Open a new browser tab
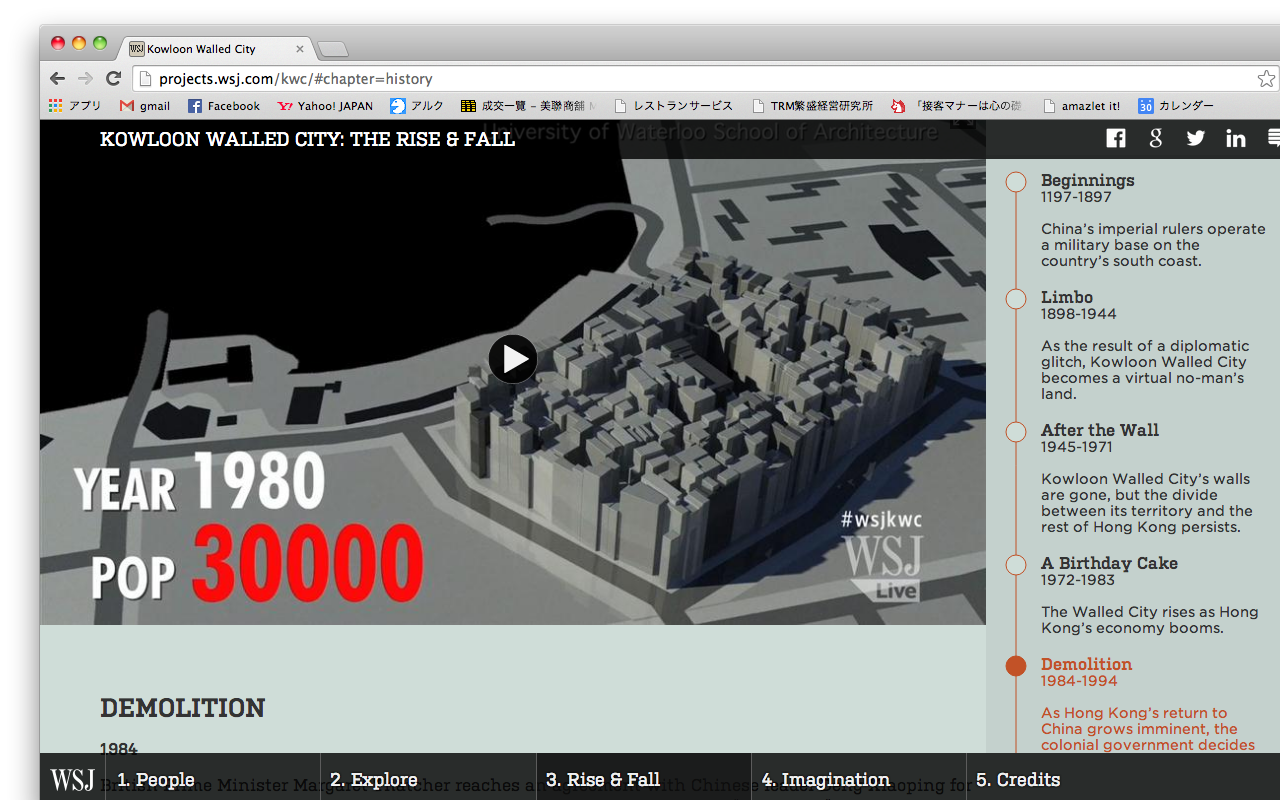This screenshot has width=1280, height=800. pyautogui.click(x=333, y=48)
